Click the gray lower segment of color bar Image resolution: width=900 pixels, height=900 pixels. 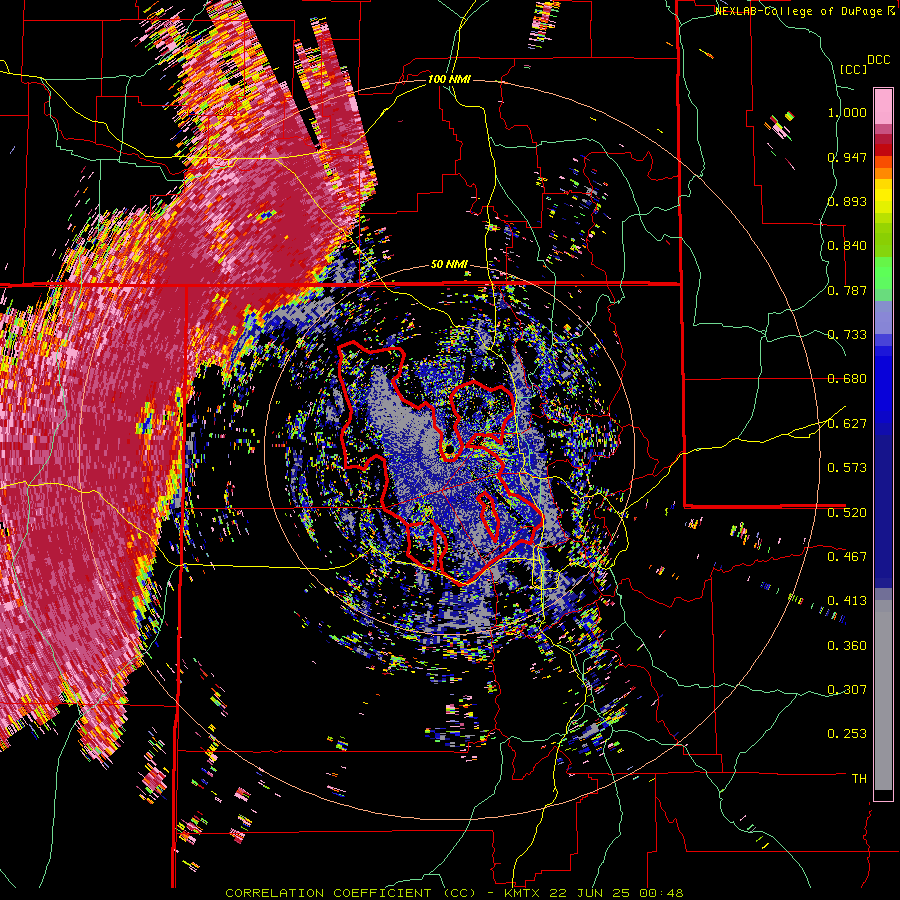883,695
